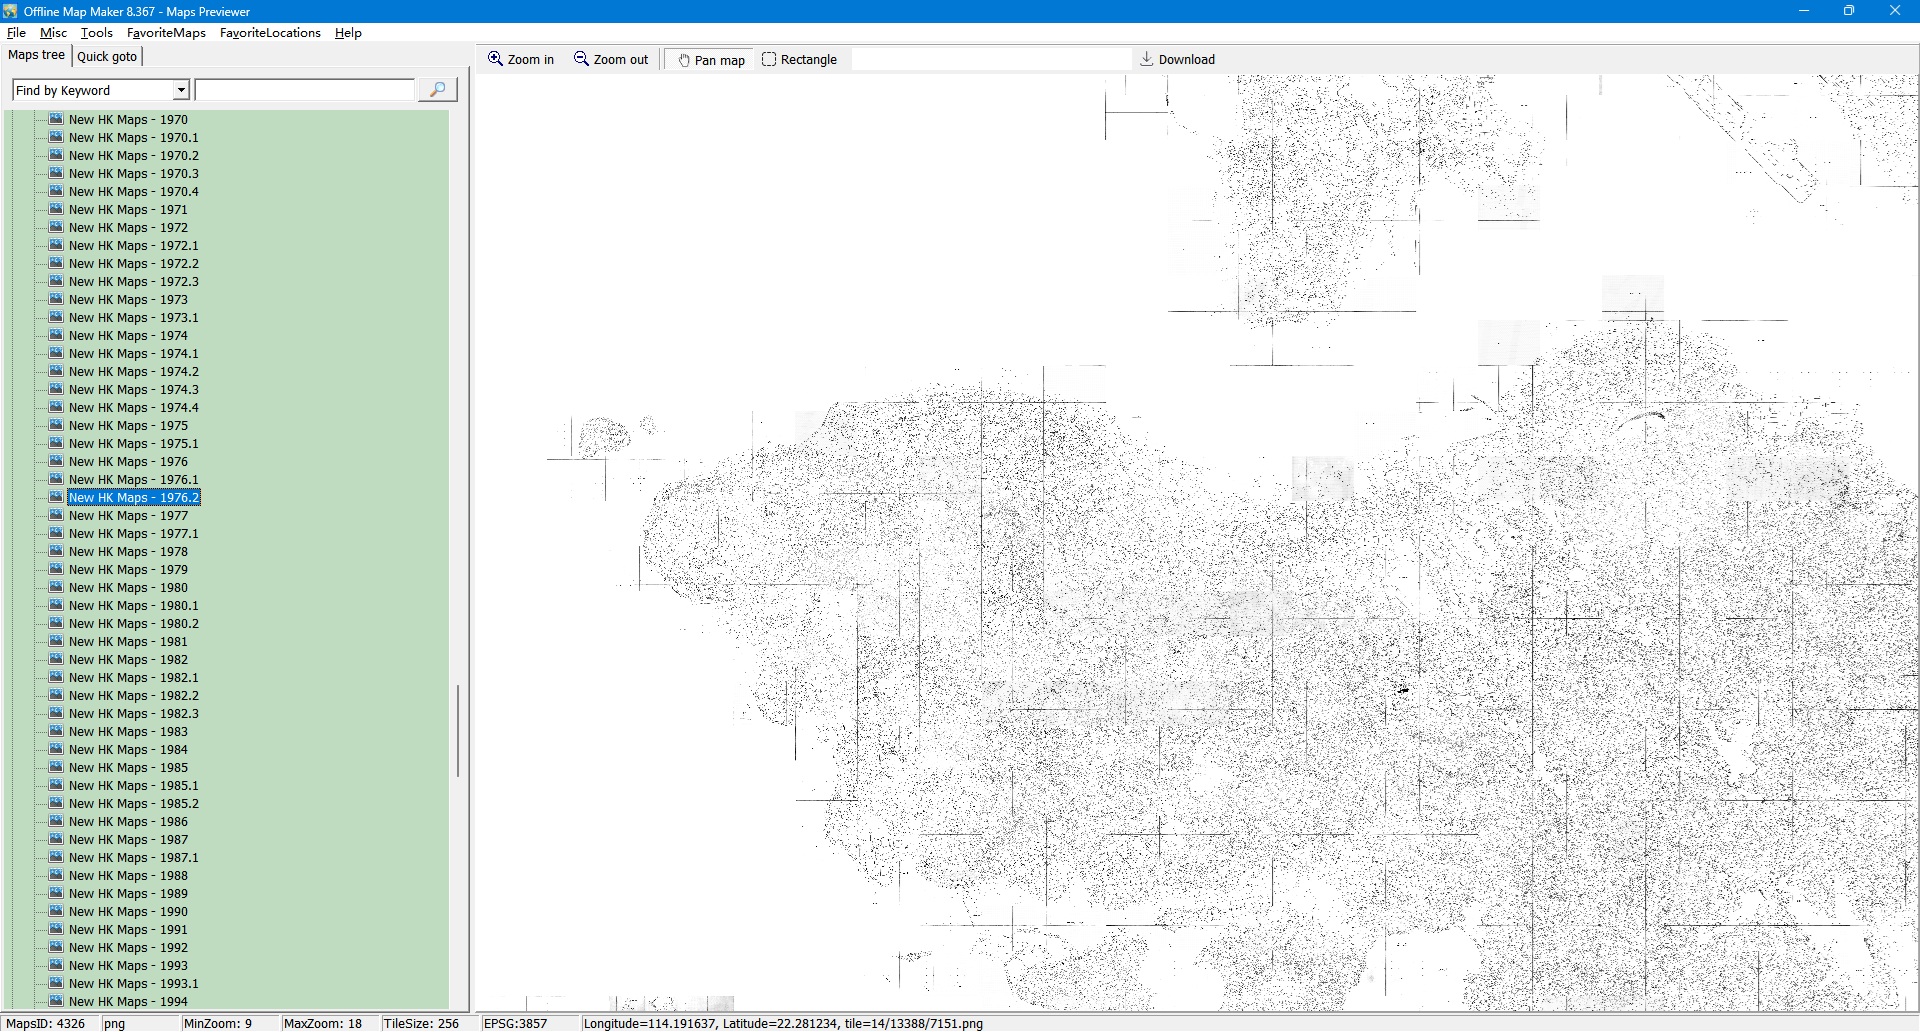
Task: Open the FavoriteMaps menu
Action: click(166, 33)
